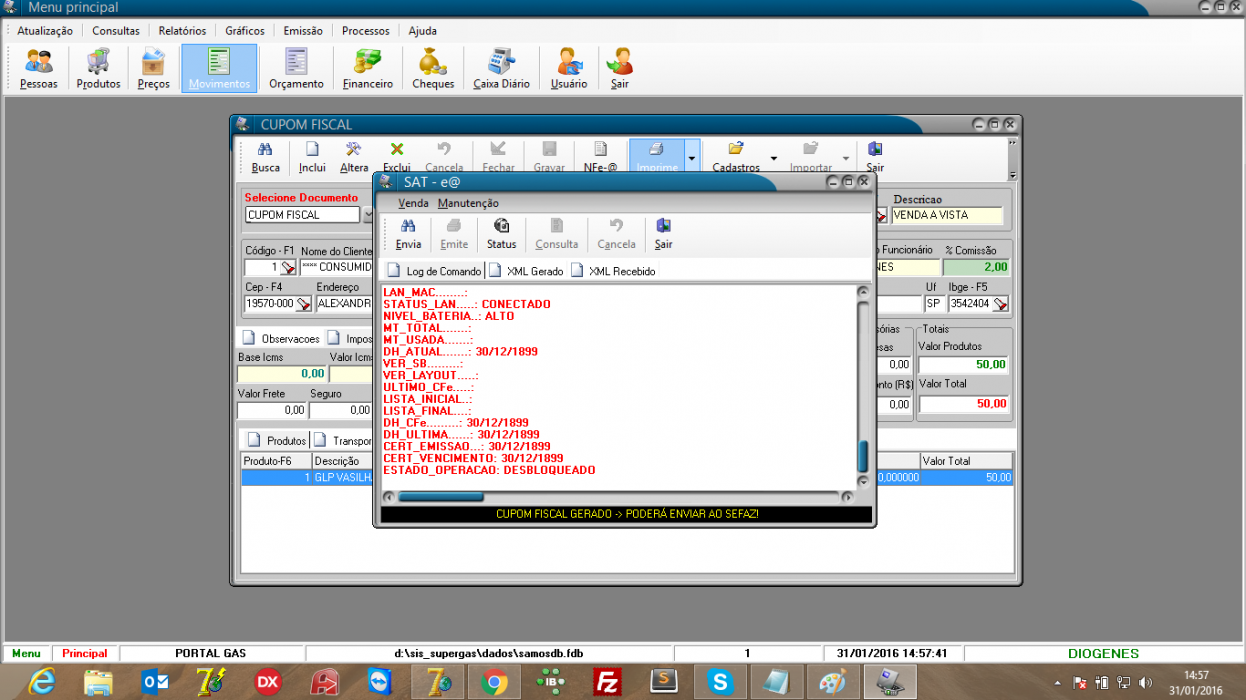Open the Pessoas module
1246x700 pixels.
39,68
